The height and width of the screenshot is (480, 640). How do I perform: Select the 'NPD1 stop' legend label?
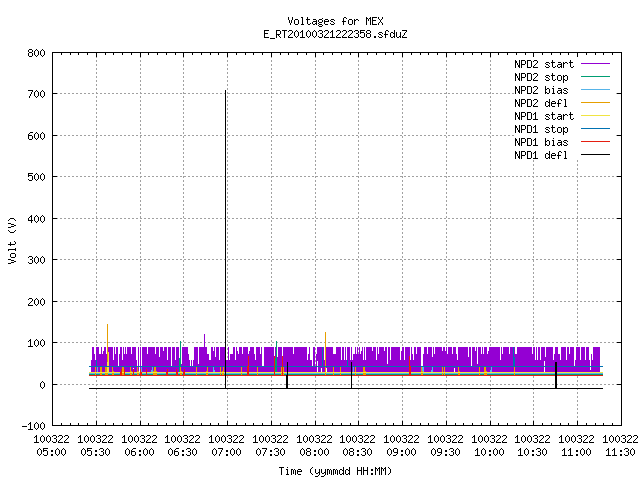click(541, 129)
